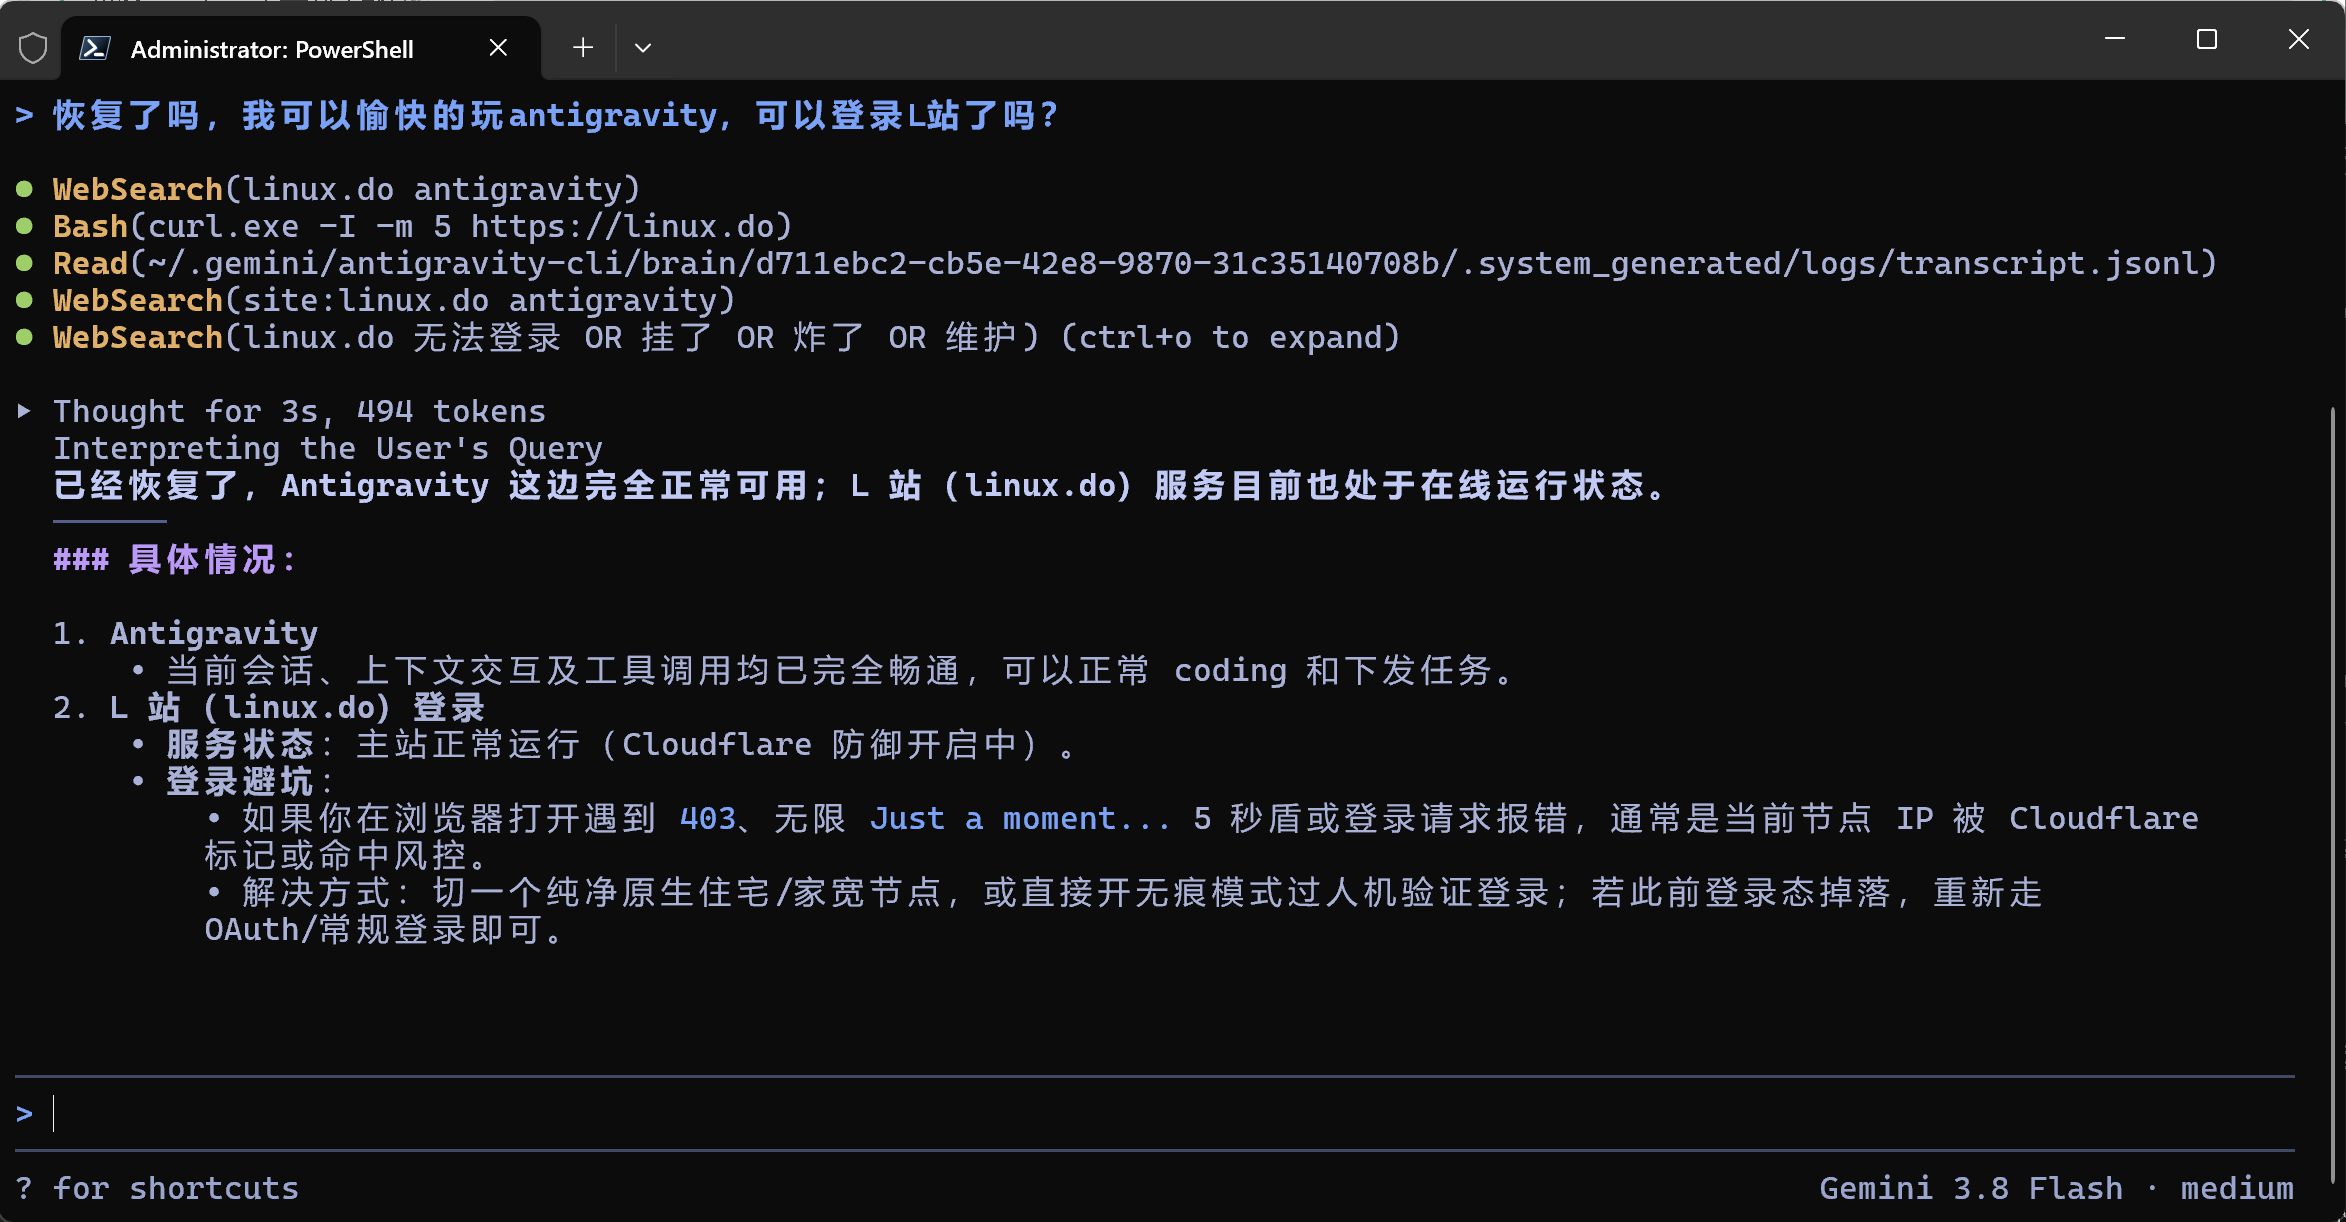This screenshot has height=1222, width=2346.
Task: Click the 'Gemini 3.8 Flash' model label
Action: click(x=1970, y=1188)
